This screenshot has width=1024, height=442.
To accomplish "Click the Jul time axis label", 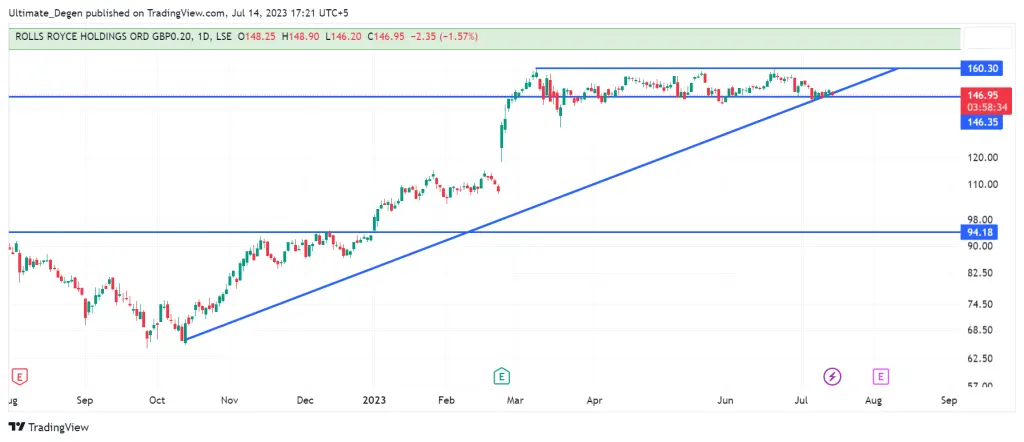I will [x=801, y=400].
